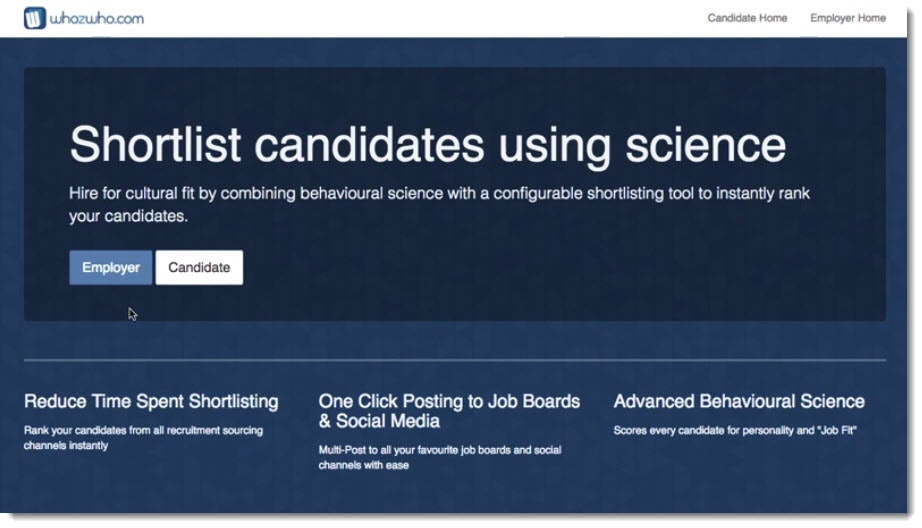Image resolution: width=922 pixels, height=528 pixels.
Task: Click the 'Scores every candidate' description text
Action: [735, 430]
